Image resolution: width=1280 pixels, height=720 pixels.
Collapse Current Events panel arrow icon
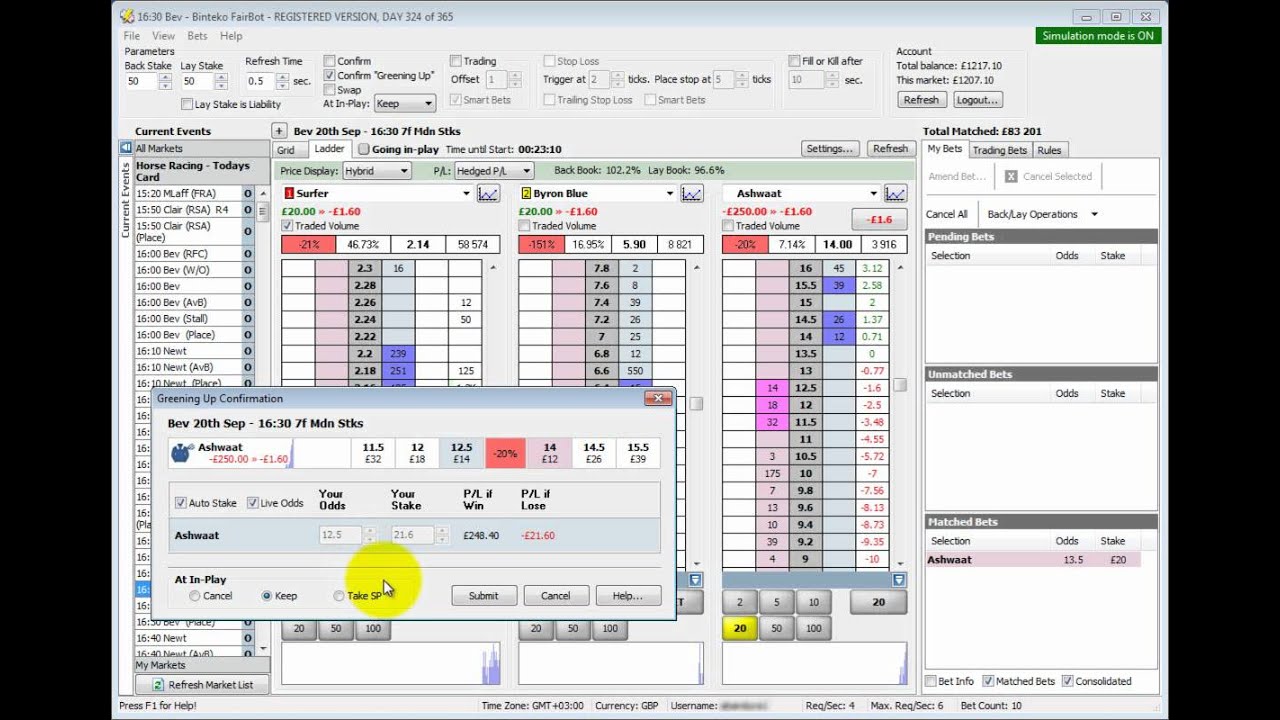pos(126,148)
